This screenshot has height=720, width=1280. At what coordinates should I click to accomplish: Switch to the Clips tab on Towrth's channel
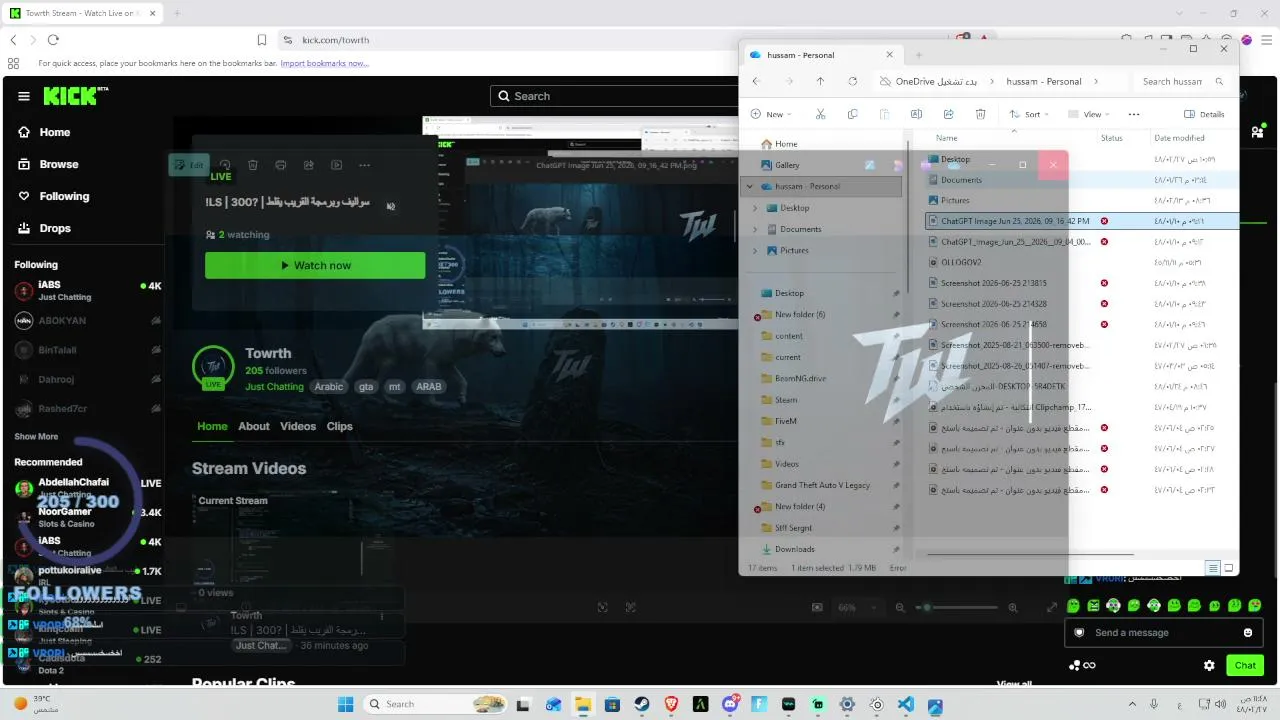click(340, 426)
